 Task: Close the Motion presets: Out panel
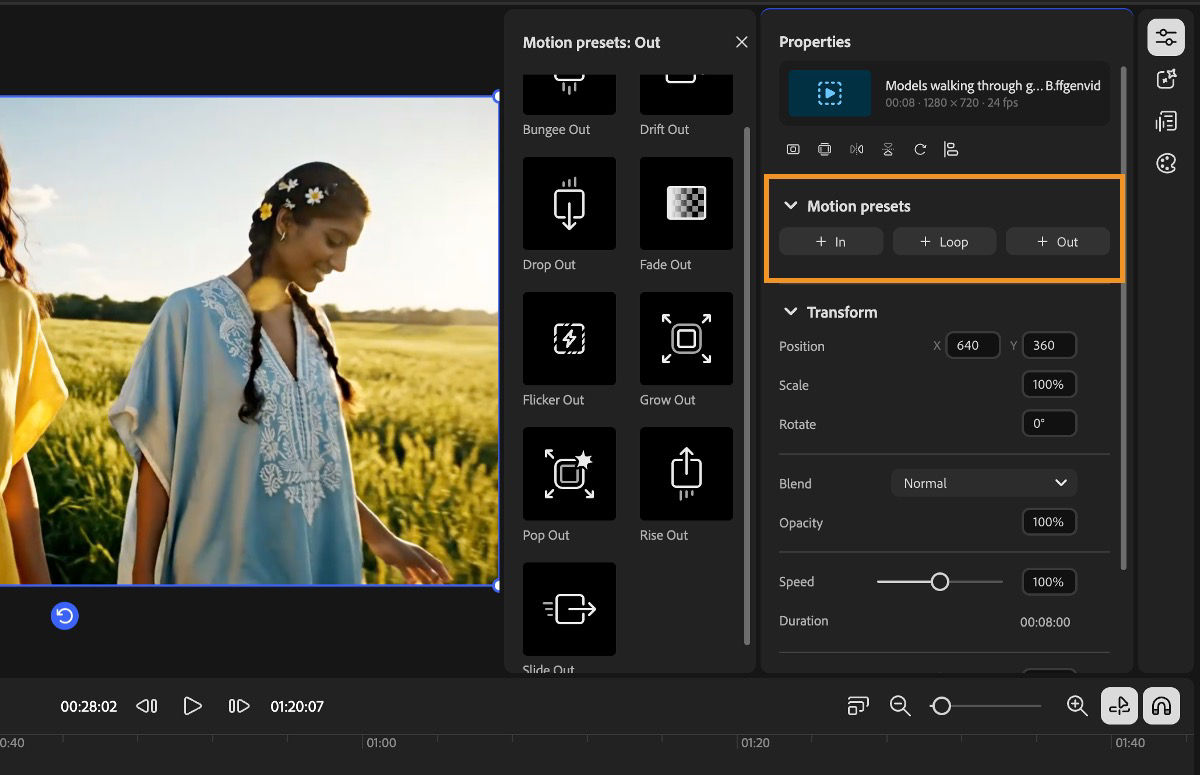coord(741,42)
